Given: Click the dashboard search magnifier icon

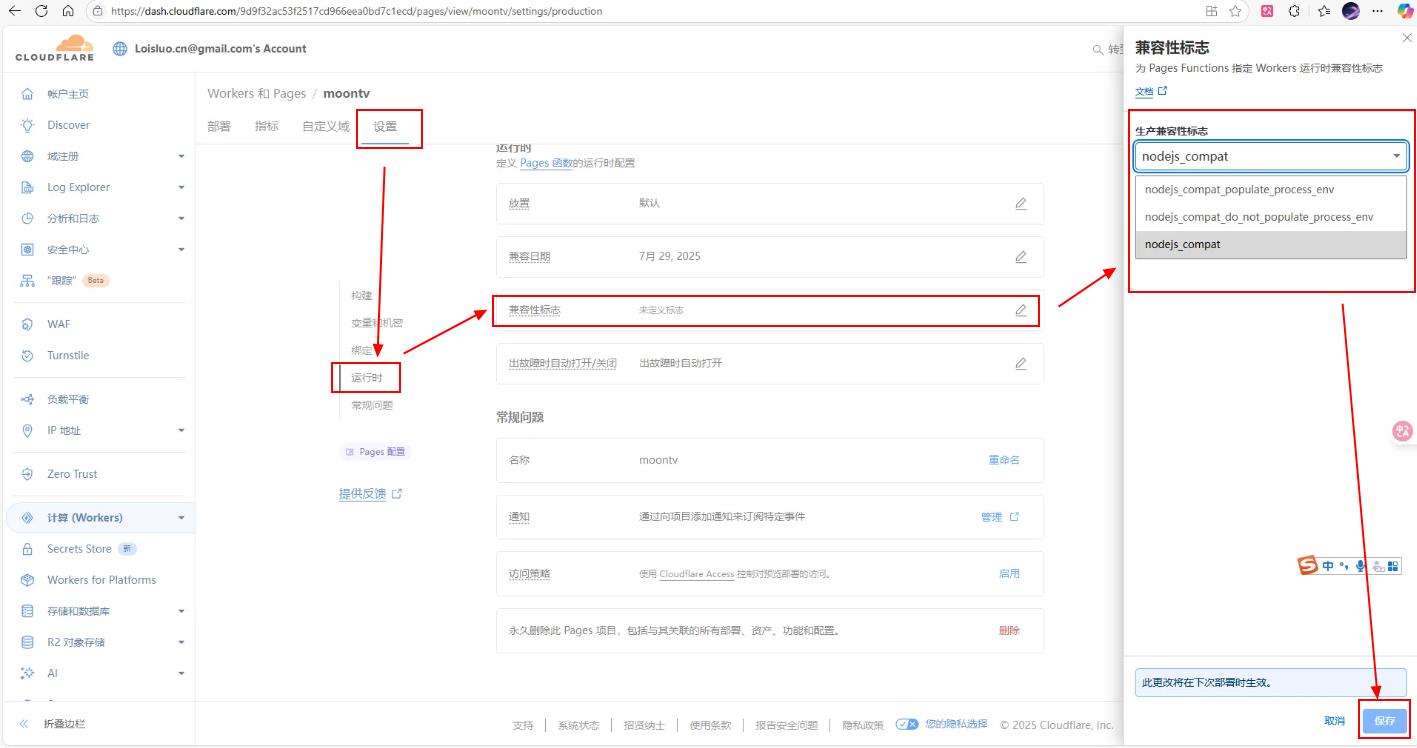Looking at the screenshot, I should pos(1098,49).
